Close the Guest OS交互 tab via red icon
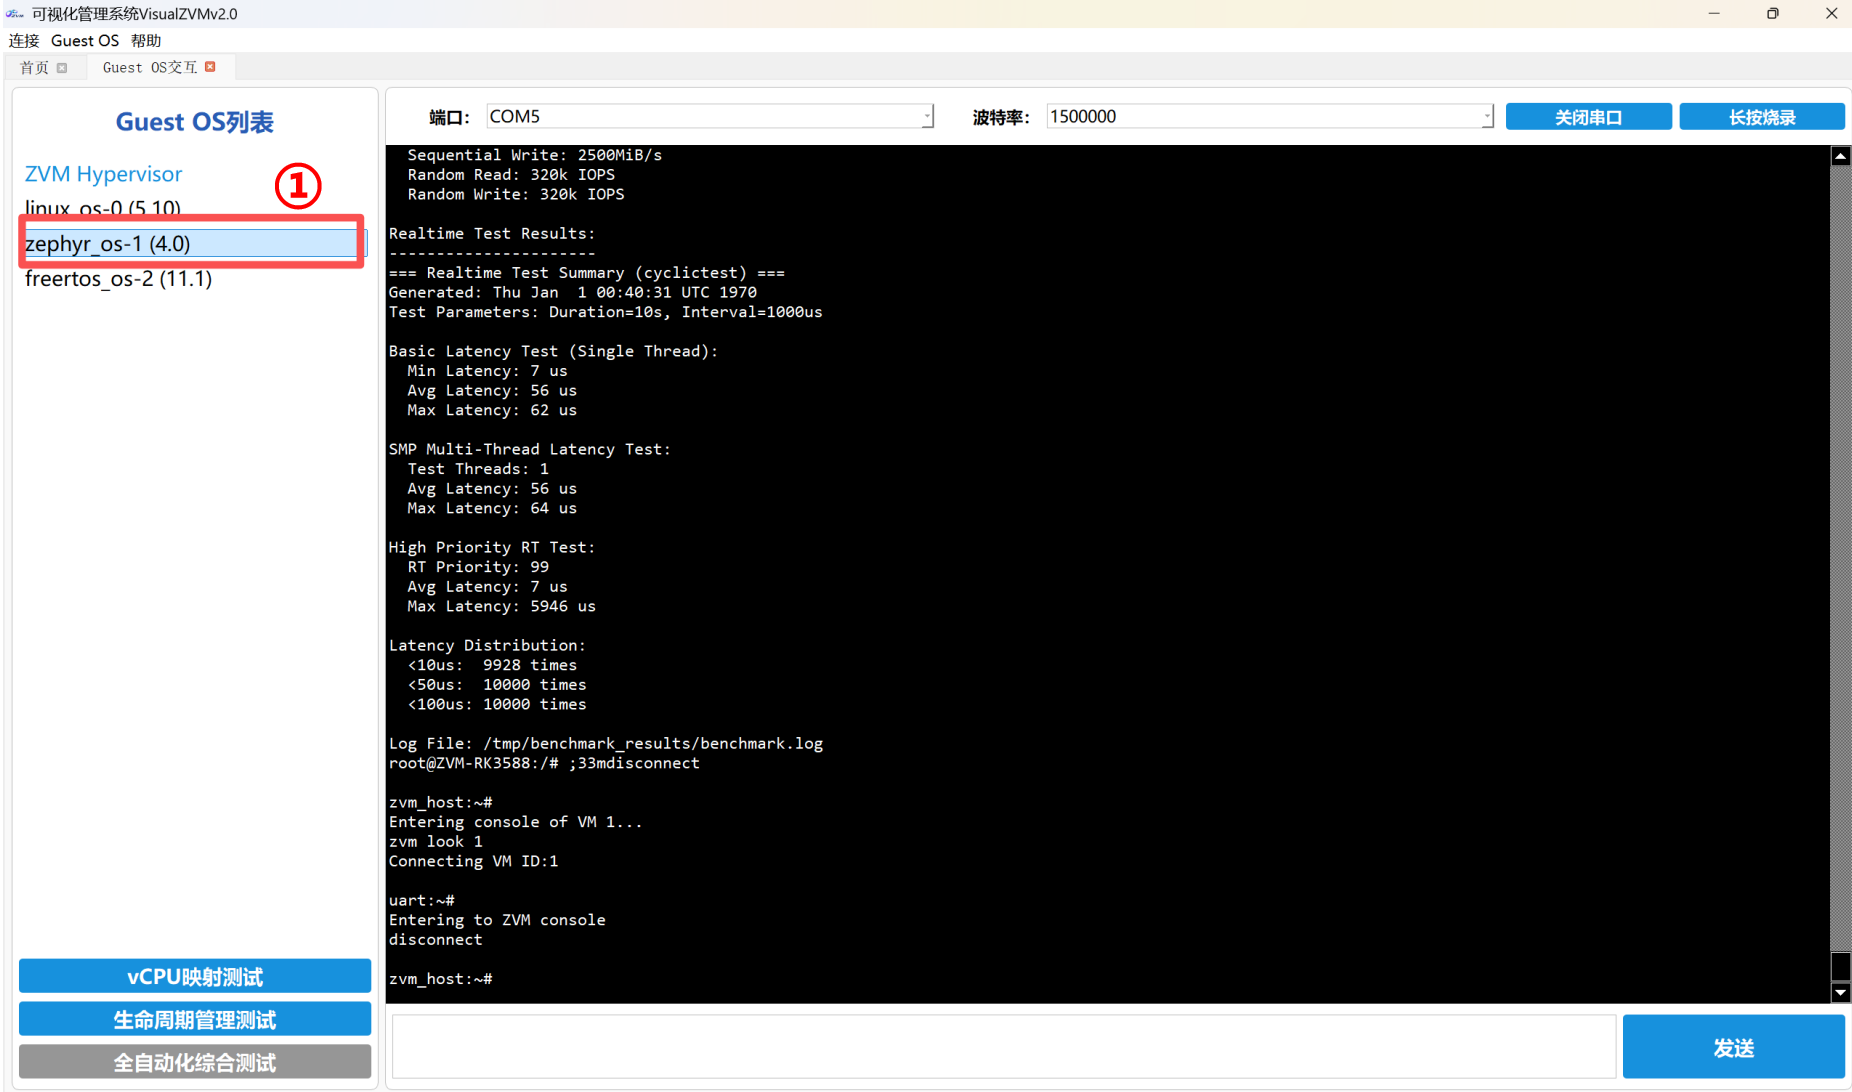Image resolution: width=1852 pixels, height=1092 pixels. (210, 67)
